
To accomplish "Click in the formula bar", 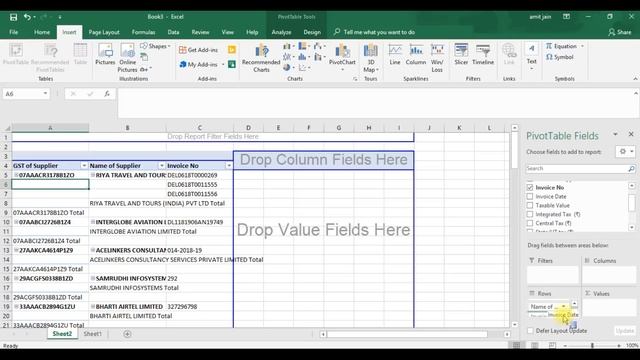I will pyautogui.click(x=376, y=104).
